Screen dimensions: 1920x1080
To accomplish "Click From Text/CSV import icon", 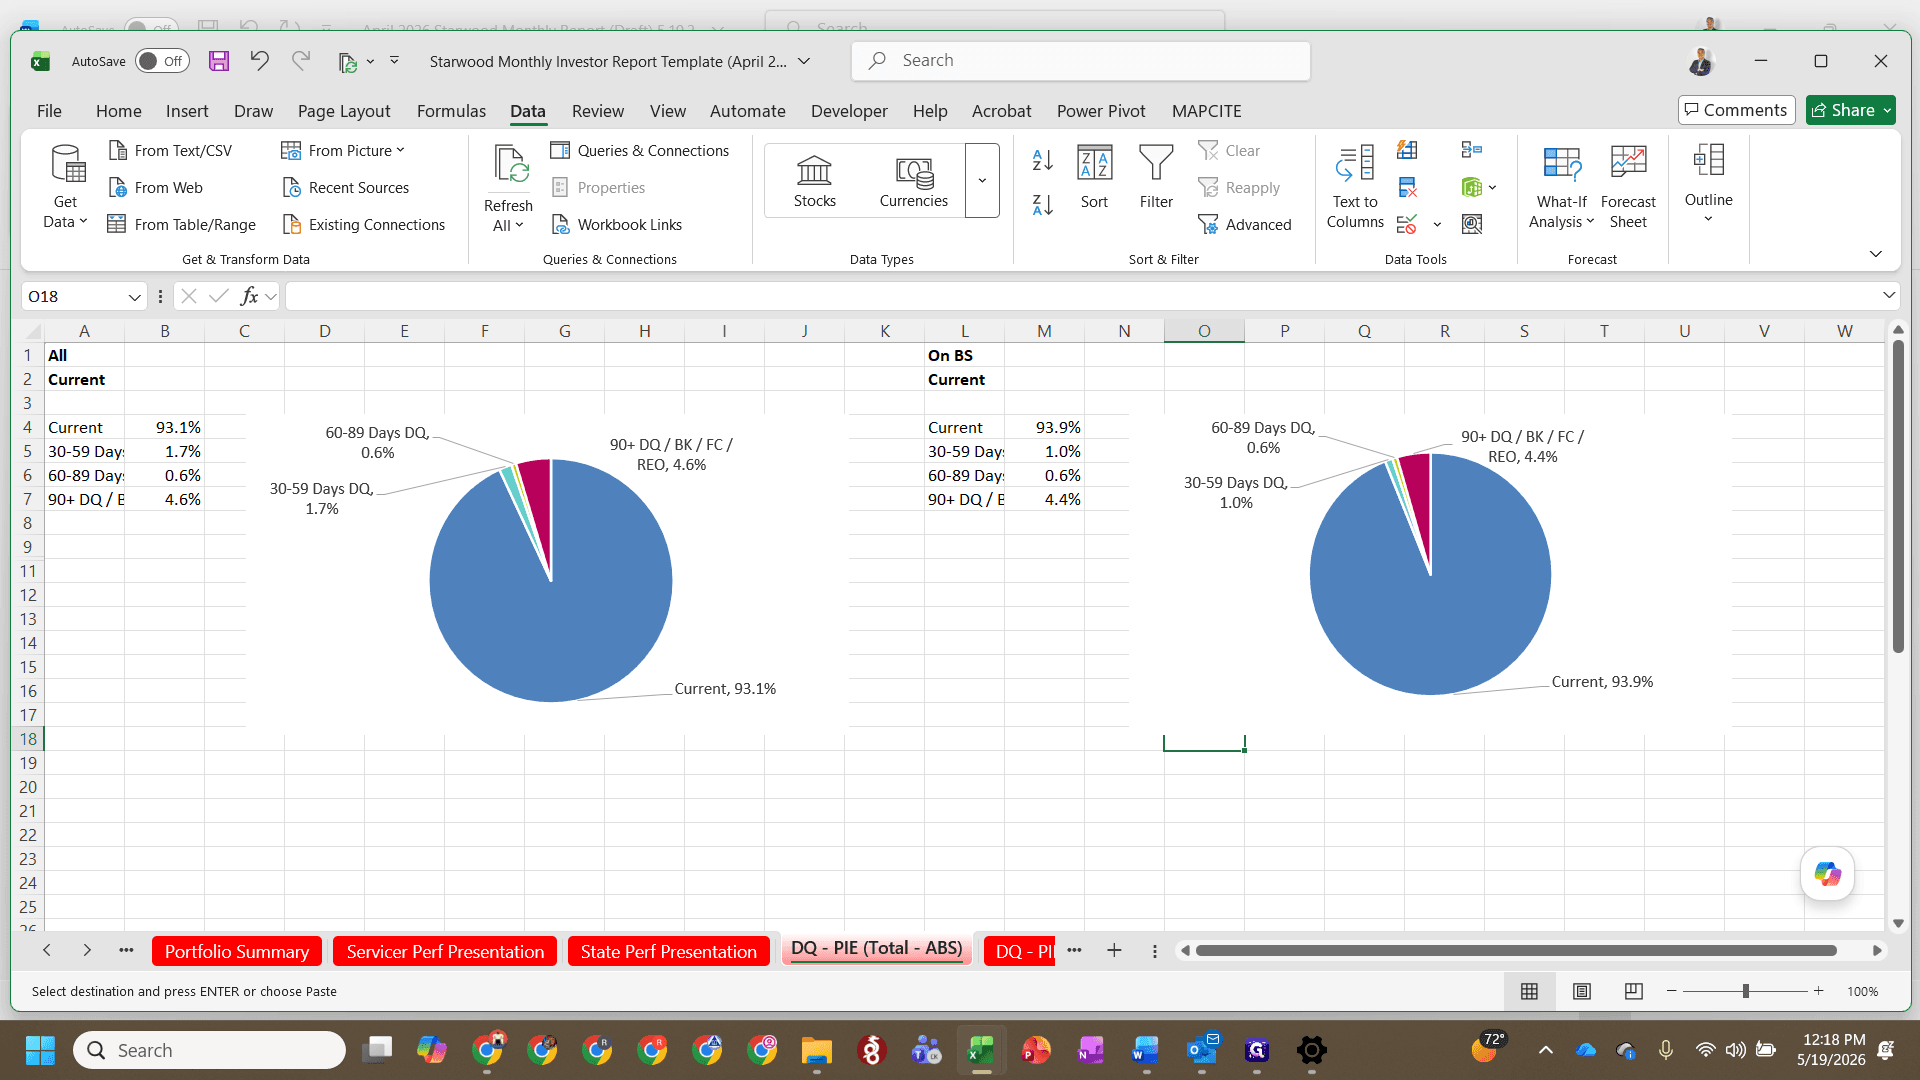I will (117, 151).
